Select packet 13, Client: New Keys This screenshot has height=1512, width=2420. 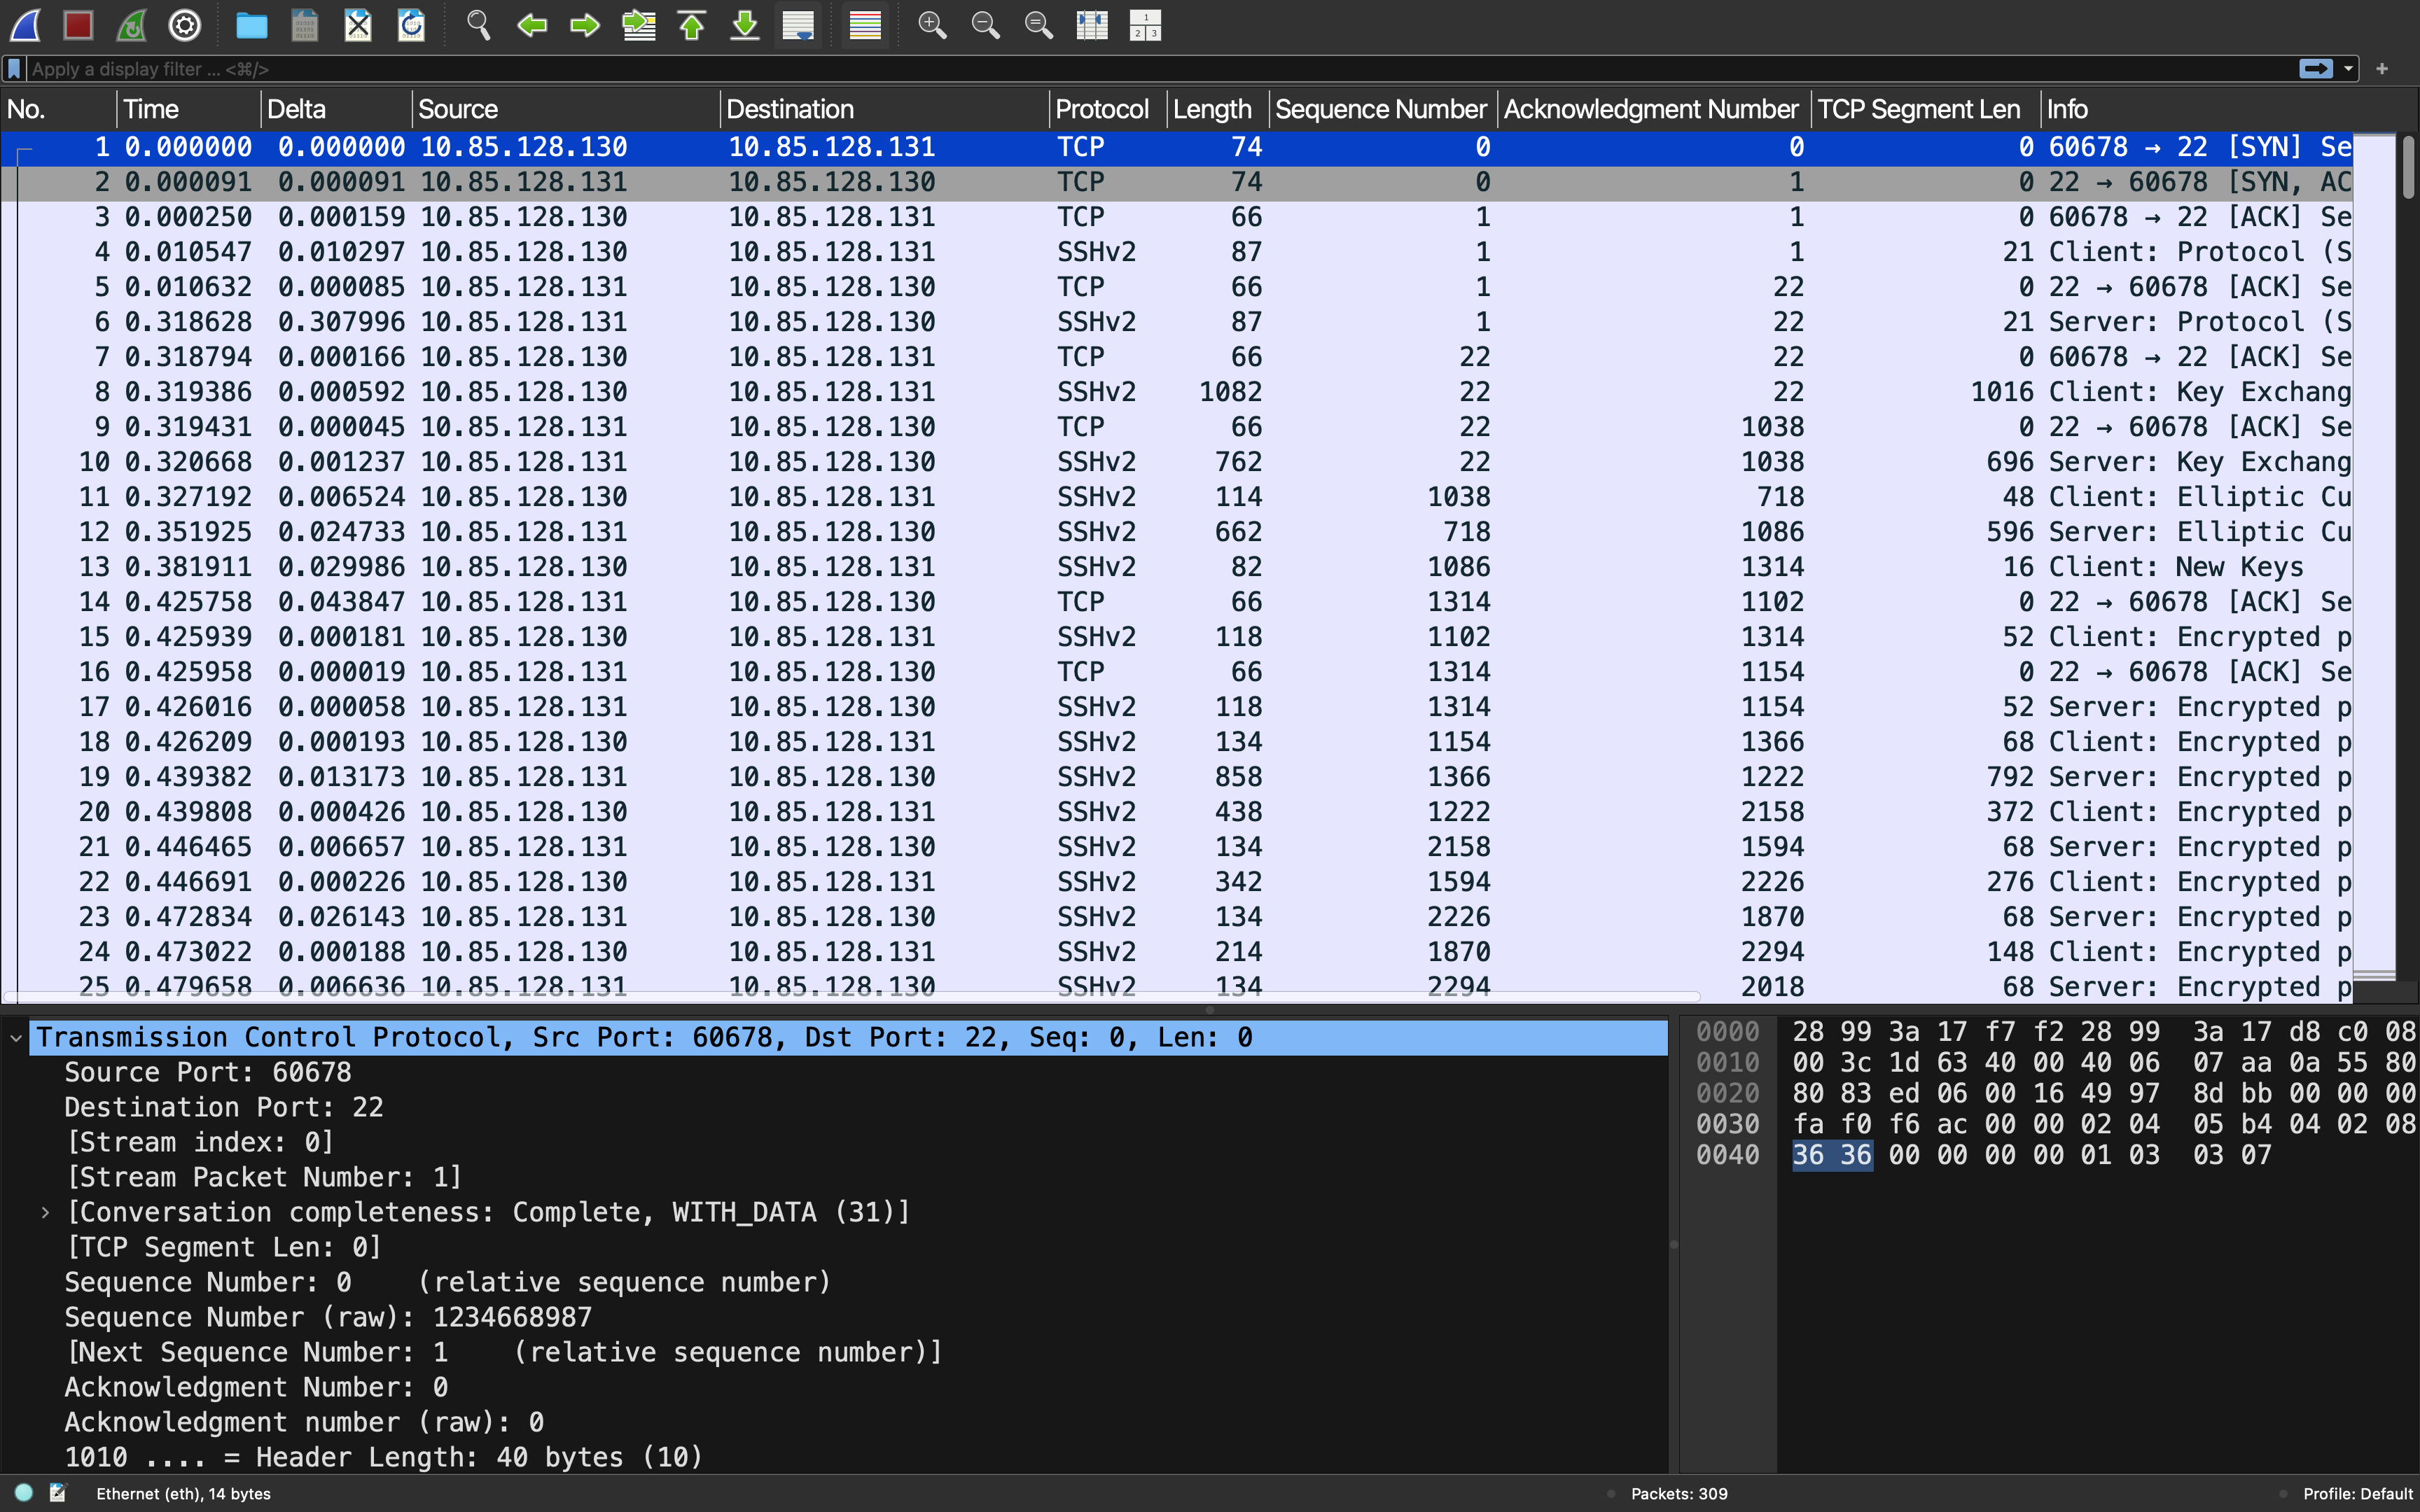[1176, 567]
